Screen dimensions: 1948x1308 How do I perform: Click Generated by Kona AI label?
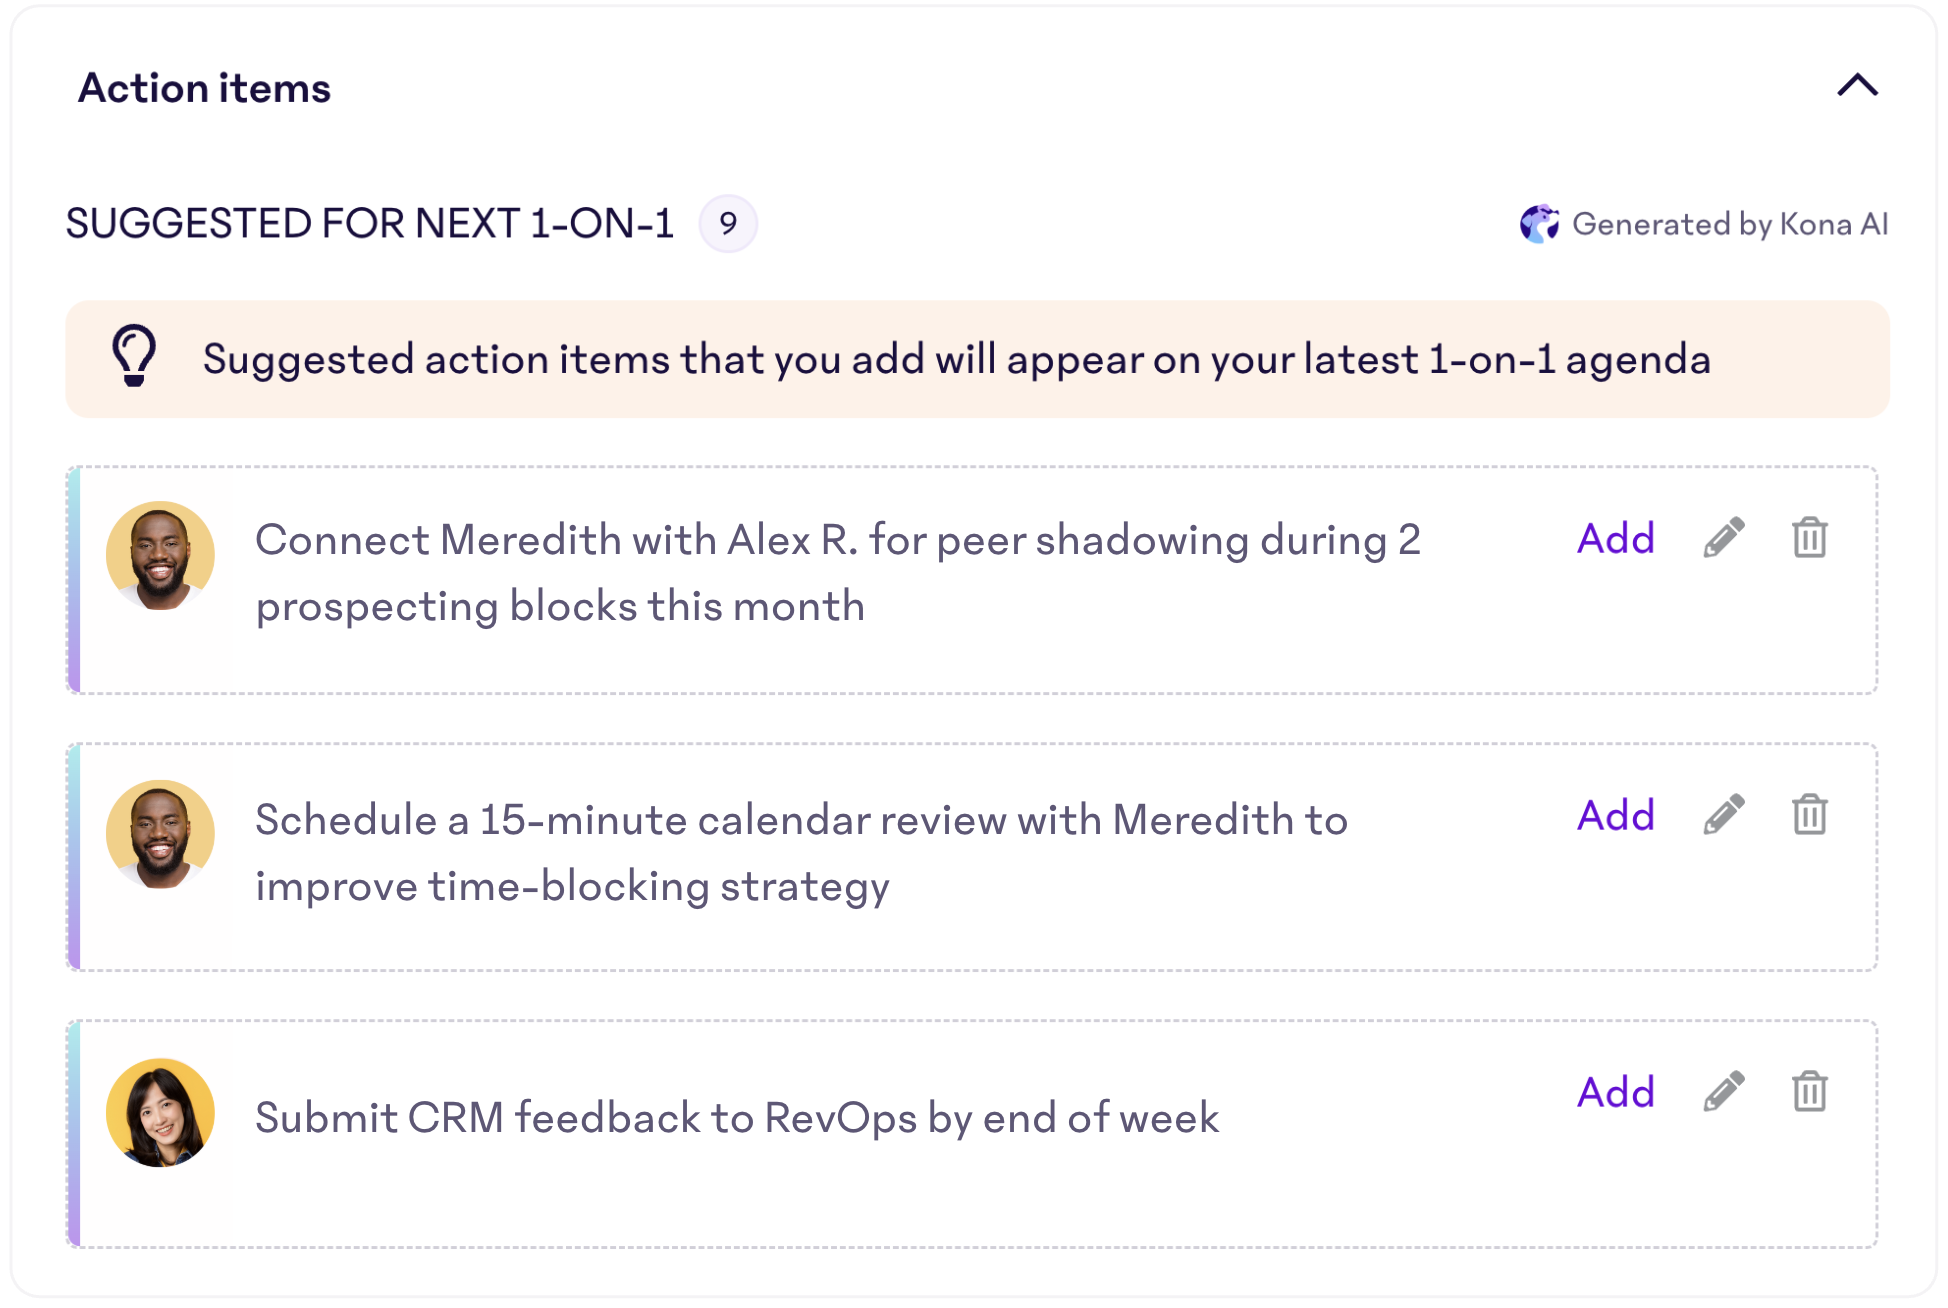coord(1730,224)
